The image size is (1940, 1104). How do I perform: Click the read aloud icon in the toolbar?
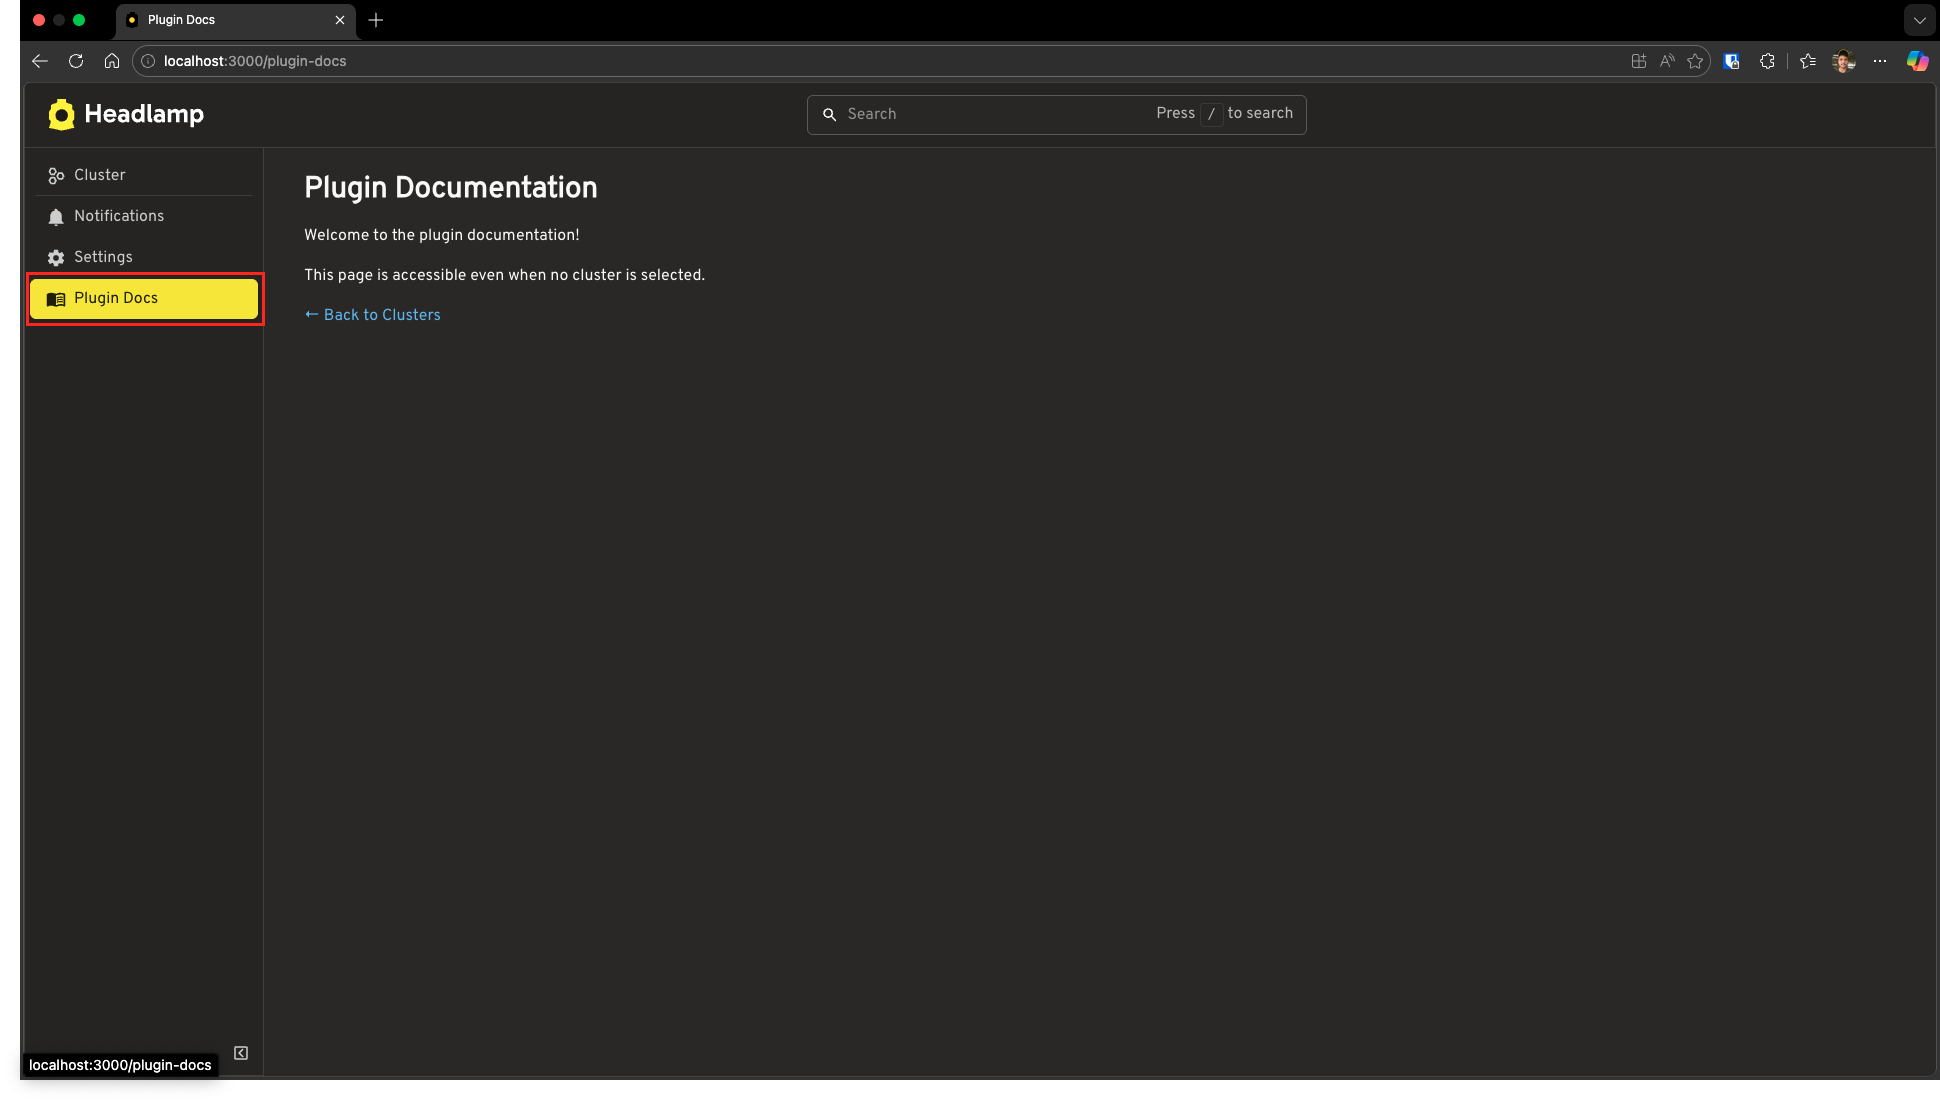click(x=1666, y=61)
